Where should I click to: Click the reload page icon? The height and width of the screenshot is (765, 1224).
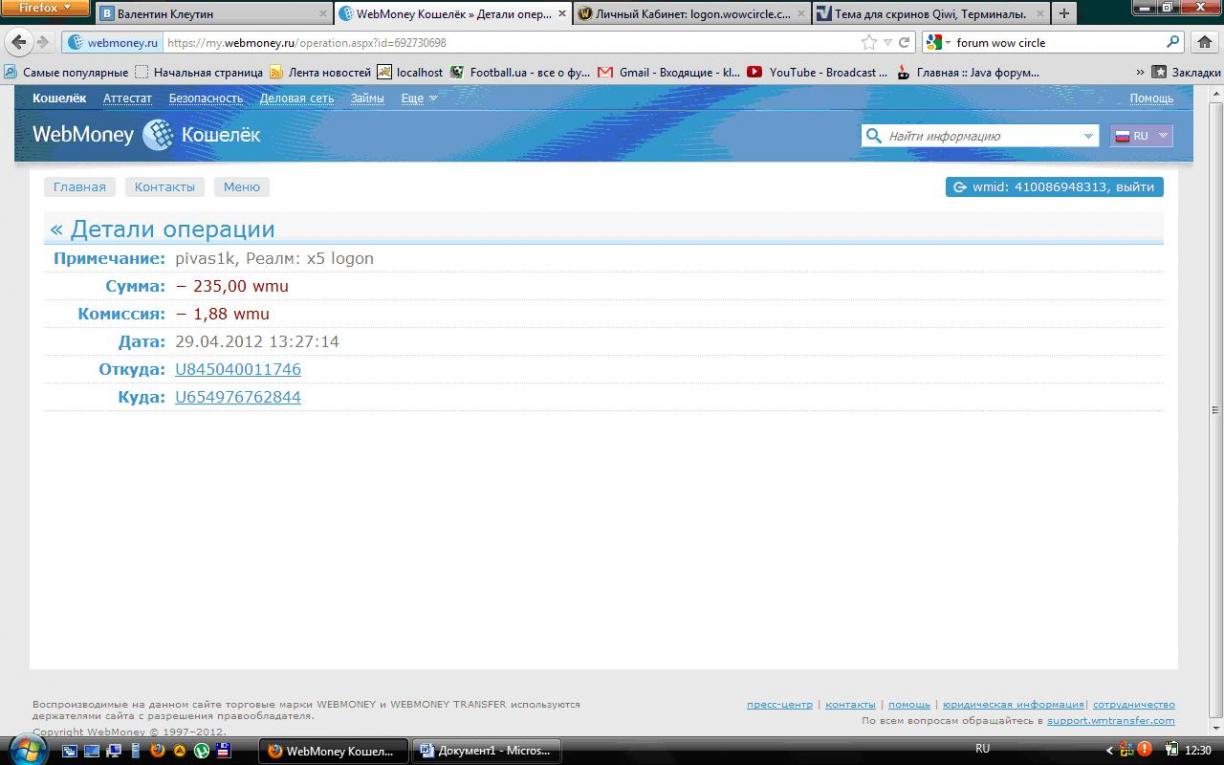pyautogui.click(x=905, y=43)
